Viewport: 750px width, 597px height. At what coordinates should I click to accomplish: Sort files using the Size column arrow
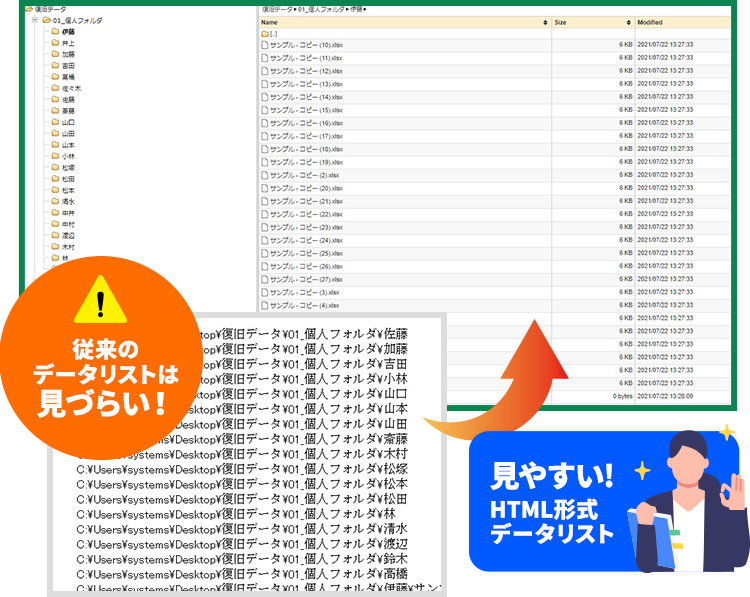coord(629,22)
